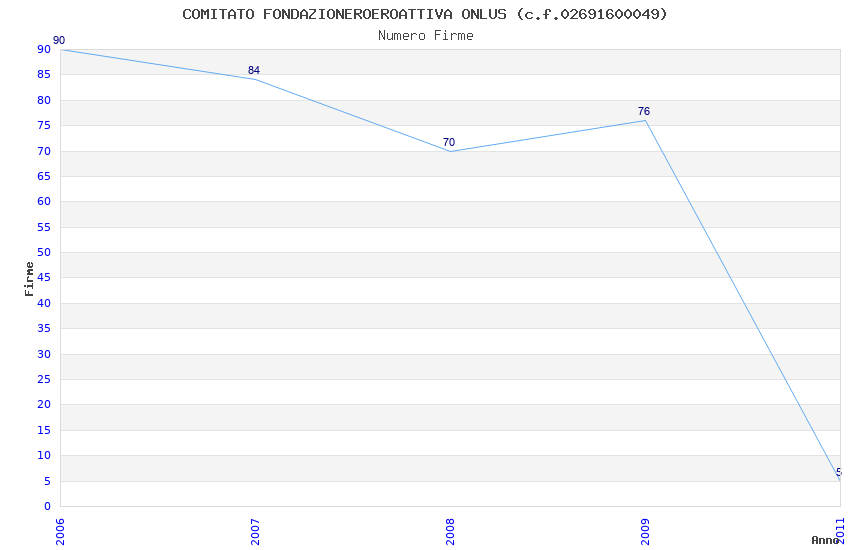Click y-axis tick value 65
Screen dimensions: 850x550
click(44, 176)
